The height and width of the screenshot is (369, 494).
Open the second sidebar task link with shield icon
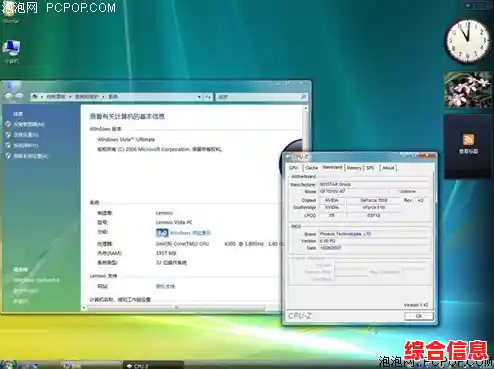26,135
